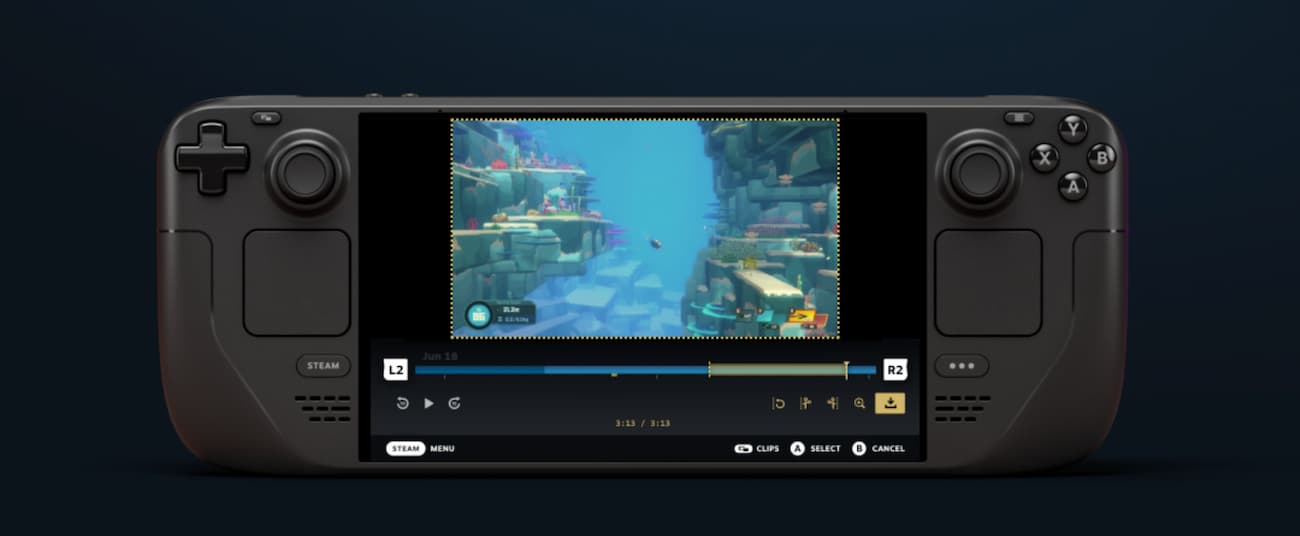Click the Y face button on the Deck

(x=1073, y=129)
